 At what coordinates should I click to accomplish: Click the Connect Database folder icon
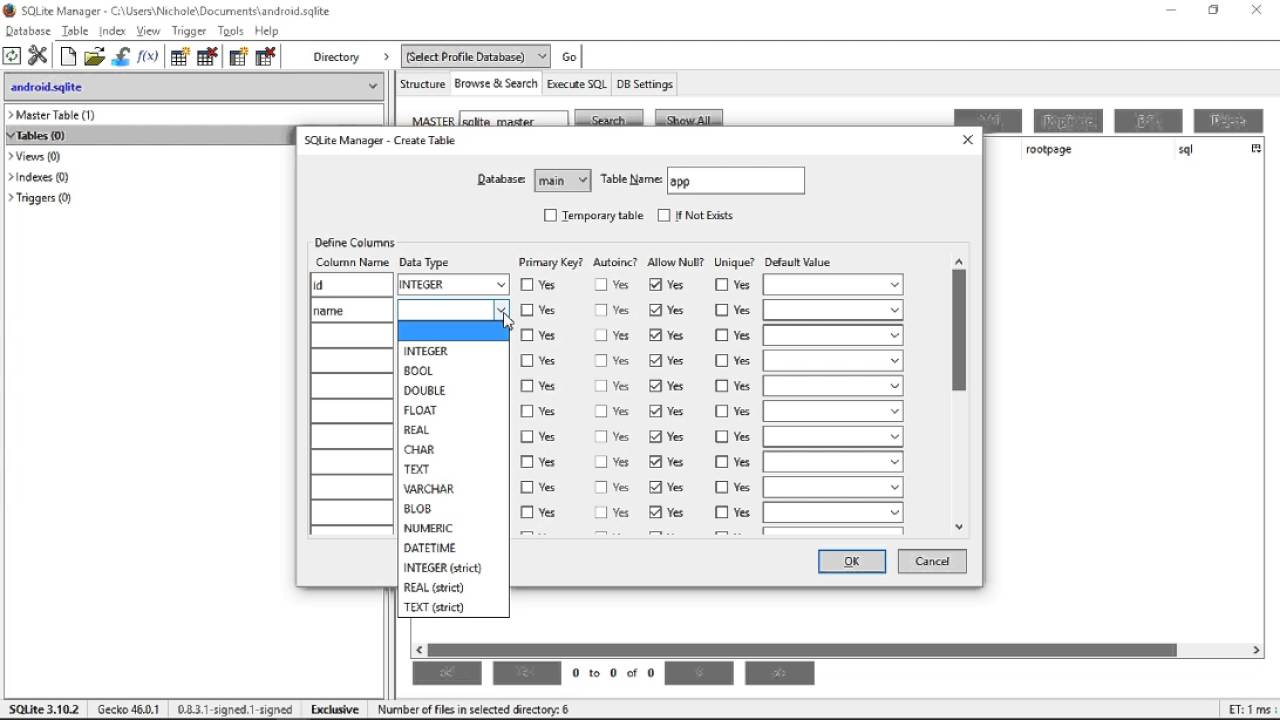(x=94, y=56)
